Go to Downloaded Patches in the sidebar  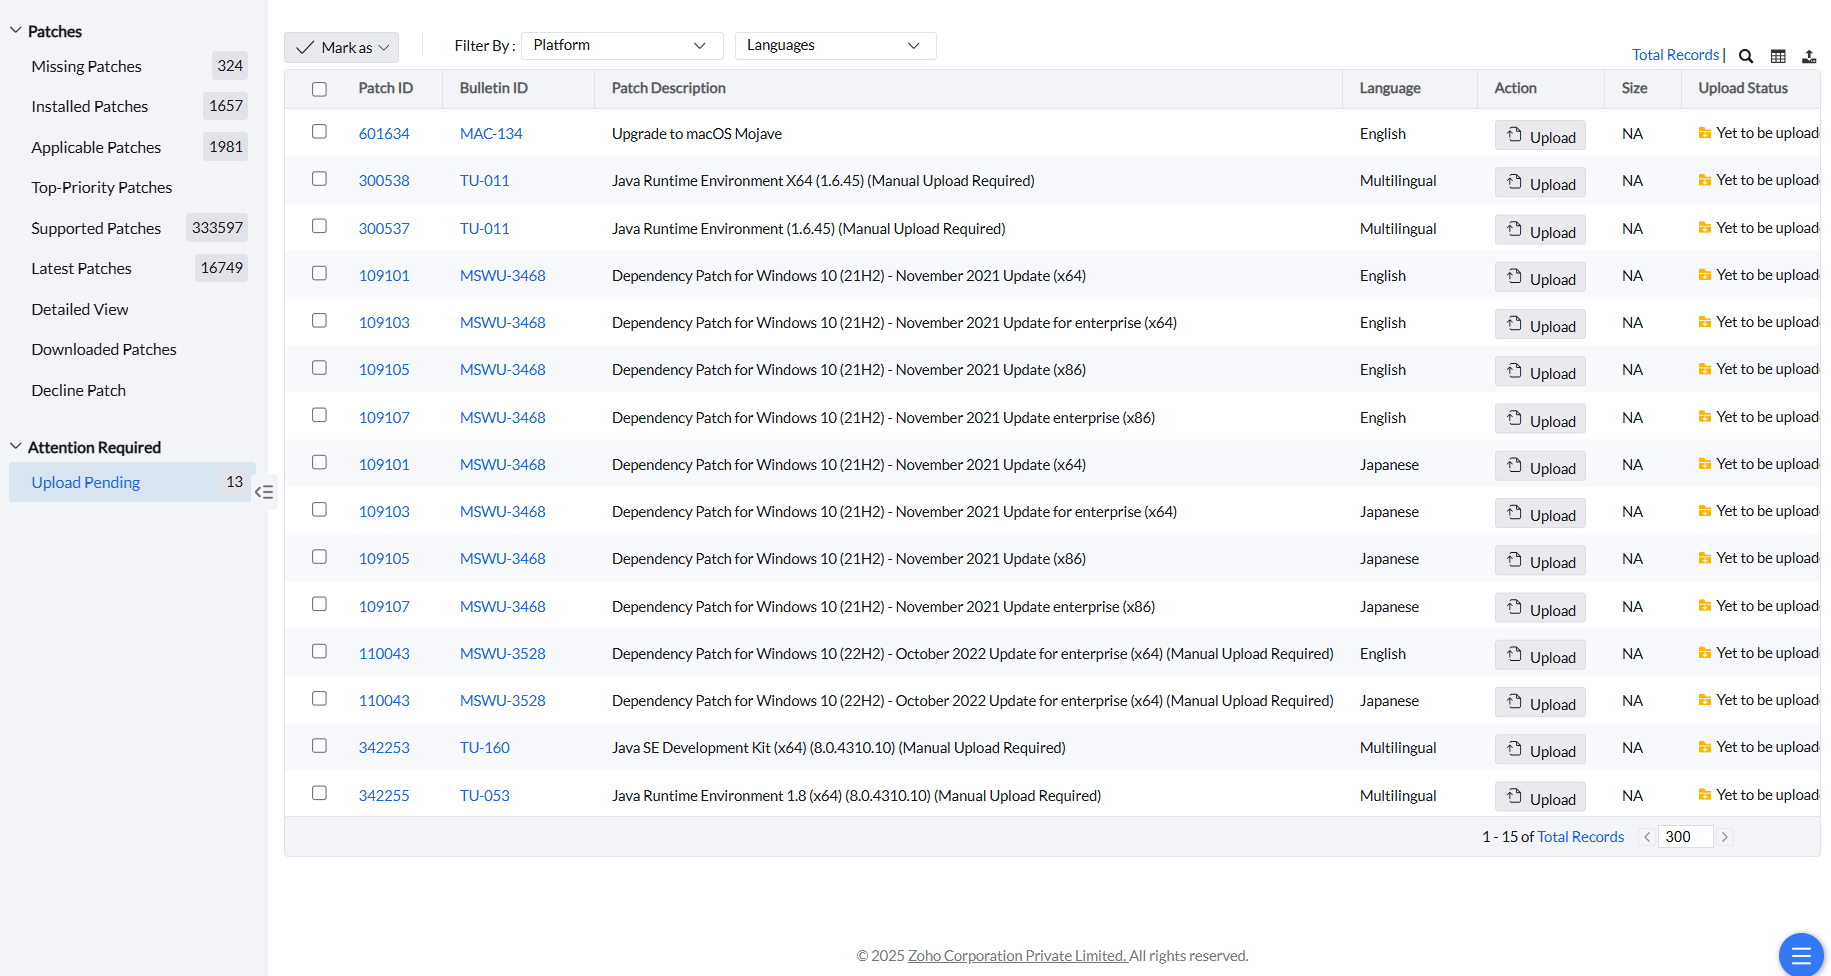104,349
